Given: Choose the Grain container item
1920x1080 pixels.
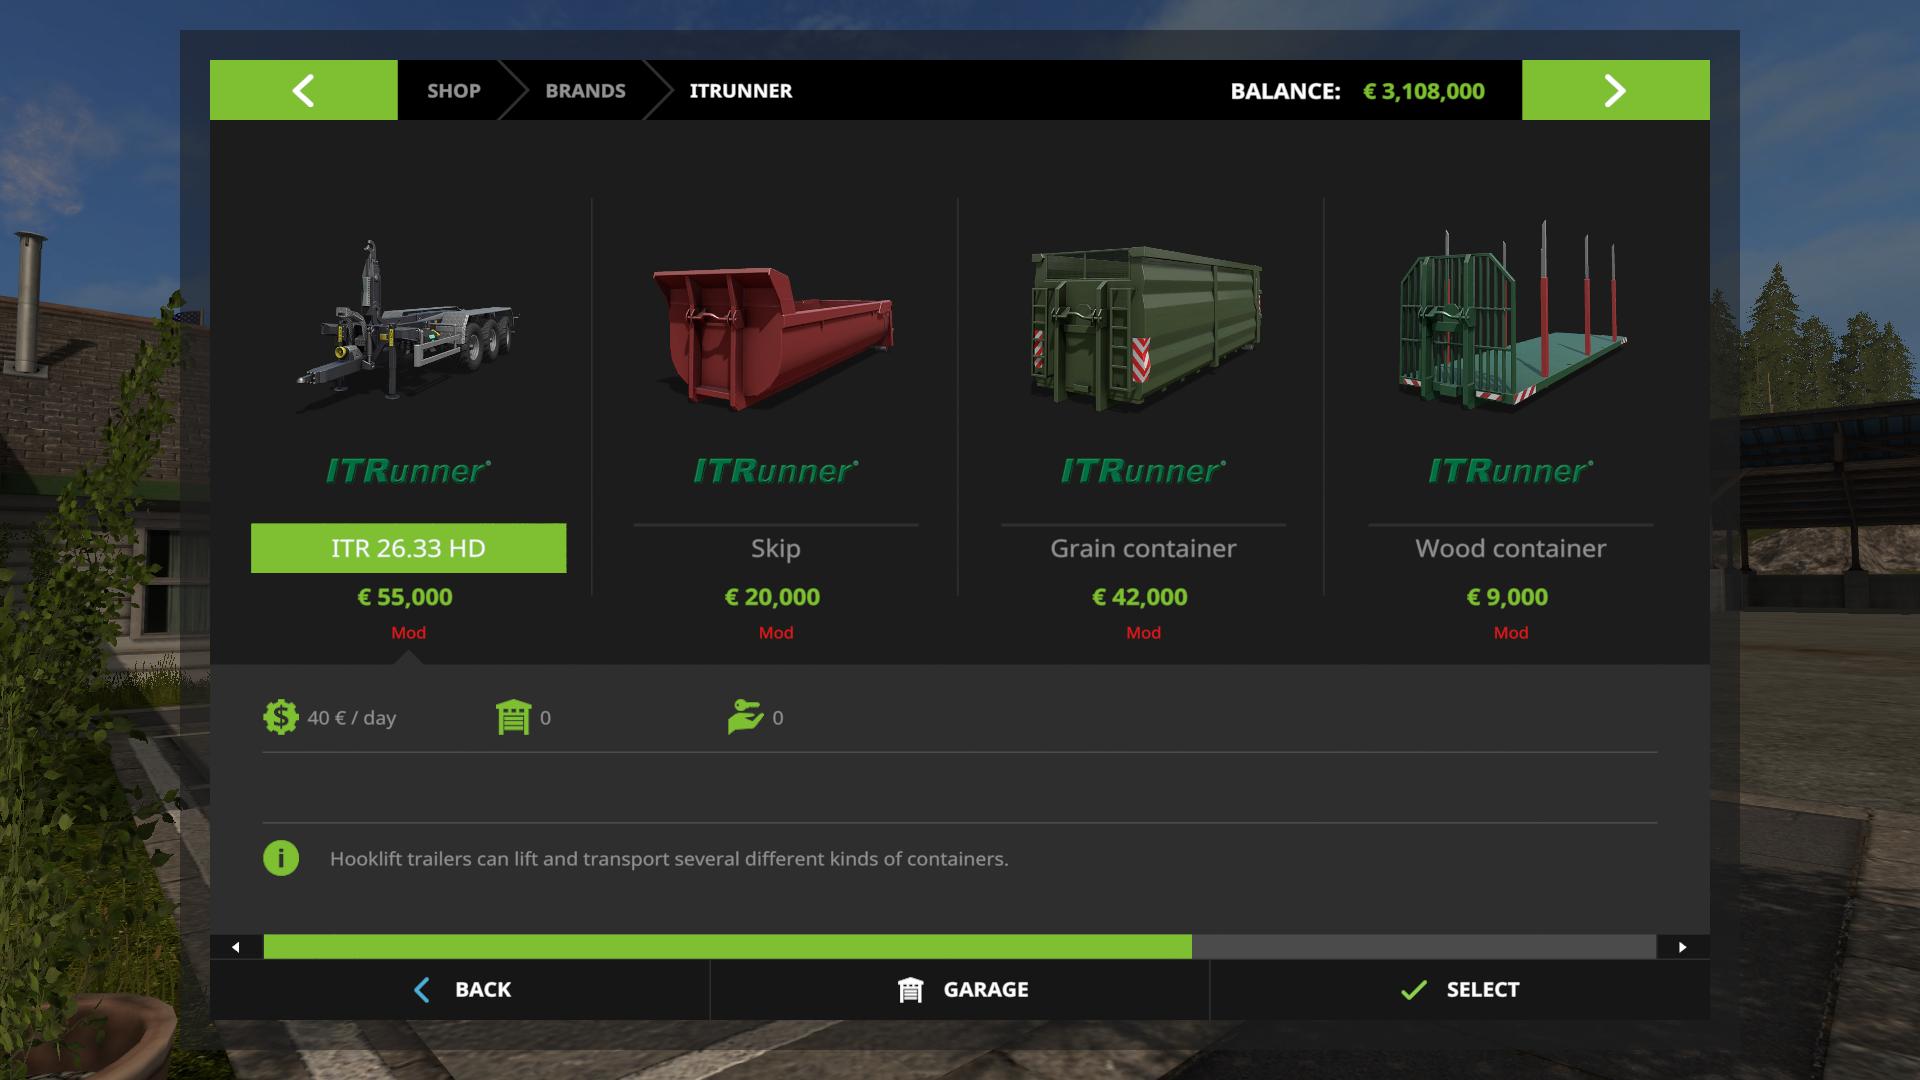Looking at the screenshot, I should pos(1143,548).
